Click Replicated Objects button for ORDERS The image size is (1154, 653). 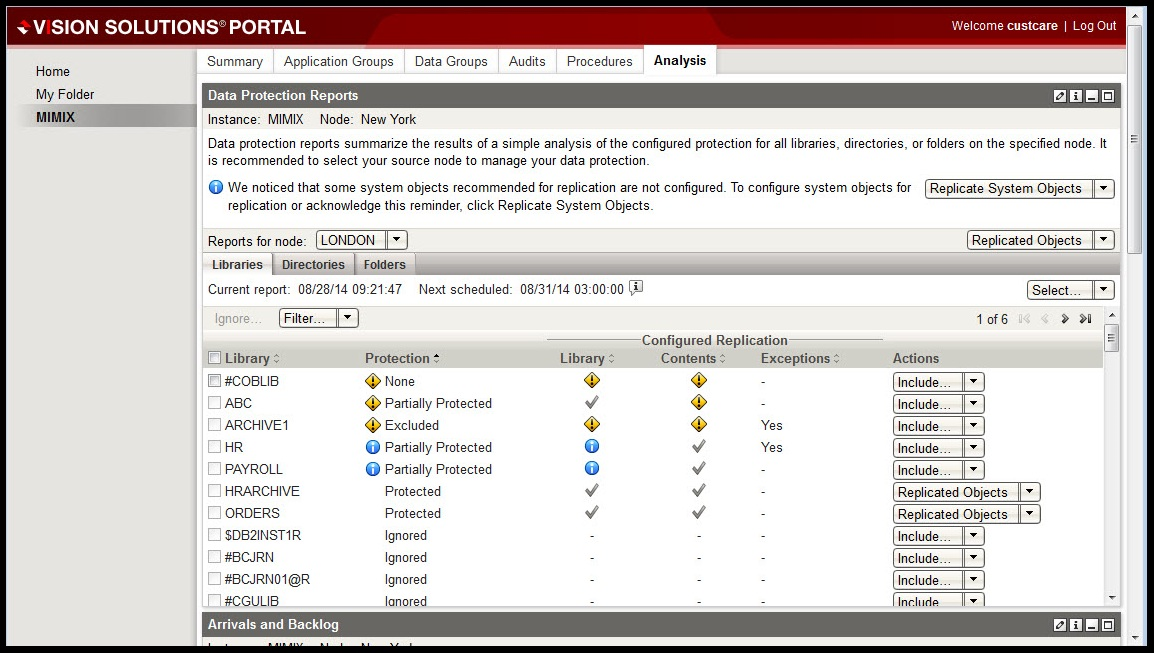coord(953,514)
